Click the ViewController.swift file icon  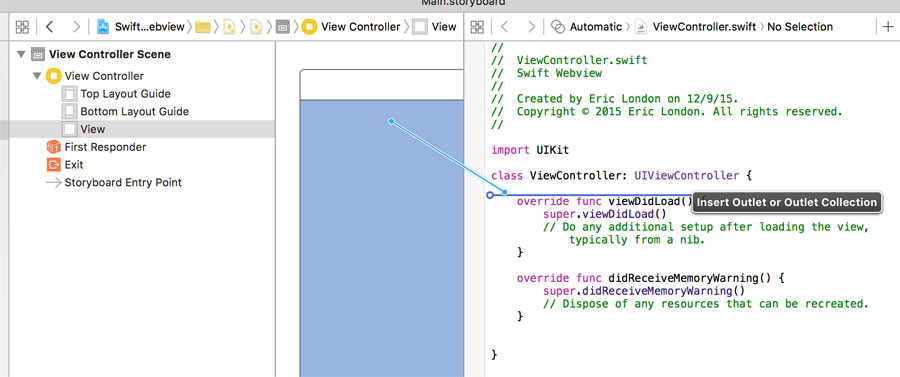point(641,26)
